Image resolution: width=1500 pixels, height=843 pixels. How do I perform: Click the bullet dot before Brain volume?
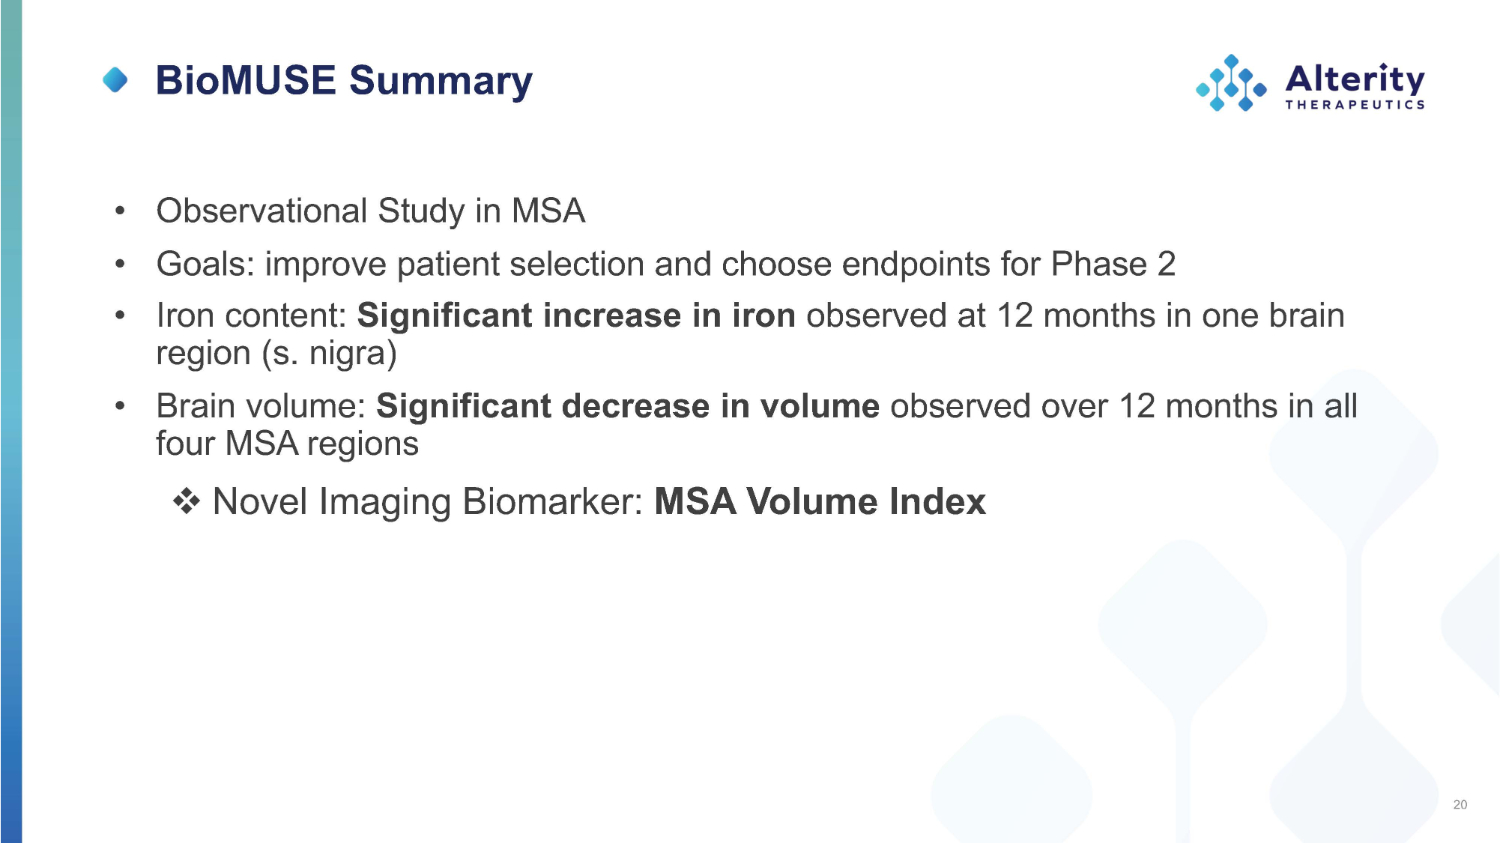coord(120,406)
